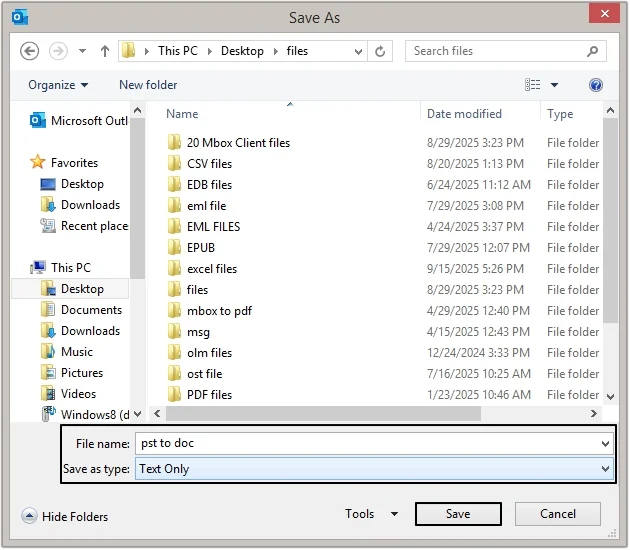Image resolution: width=630 pixels, height=550 pixels.
Task: Select the eml file folder
Action: pyautogui.click(x=197, y=206)
